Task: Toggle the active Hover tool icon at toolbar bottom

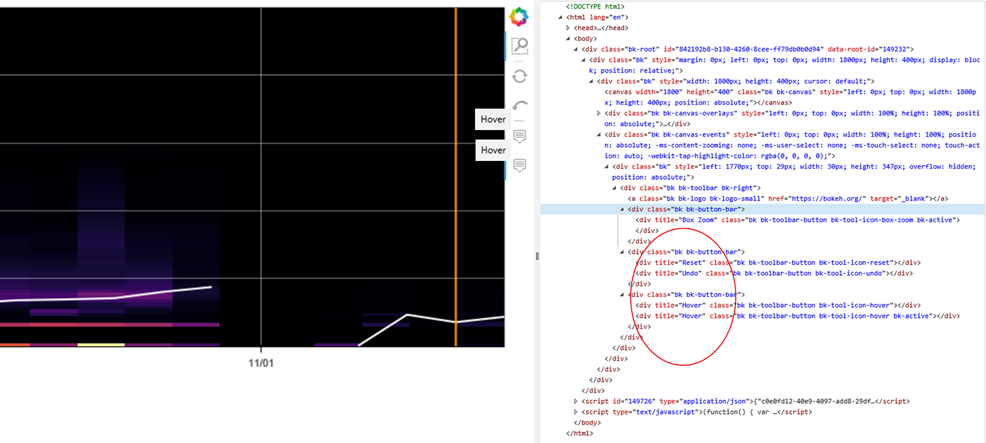Action: 519,165
